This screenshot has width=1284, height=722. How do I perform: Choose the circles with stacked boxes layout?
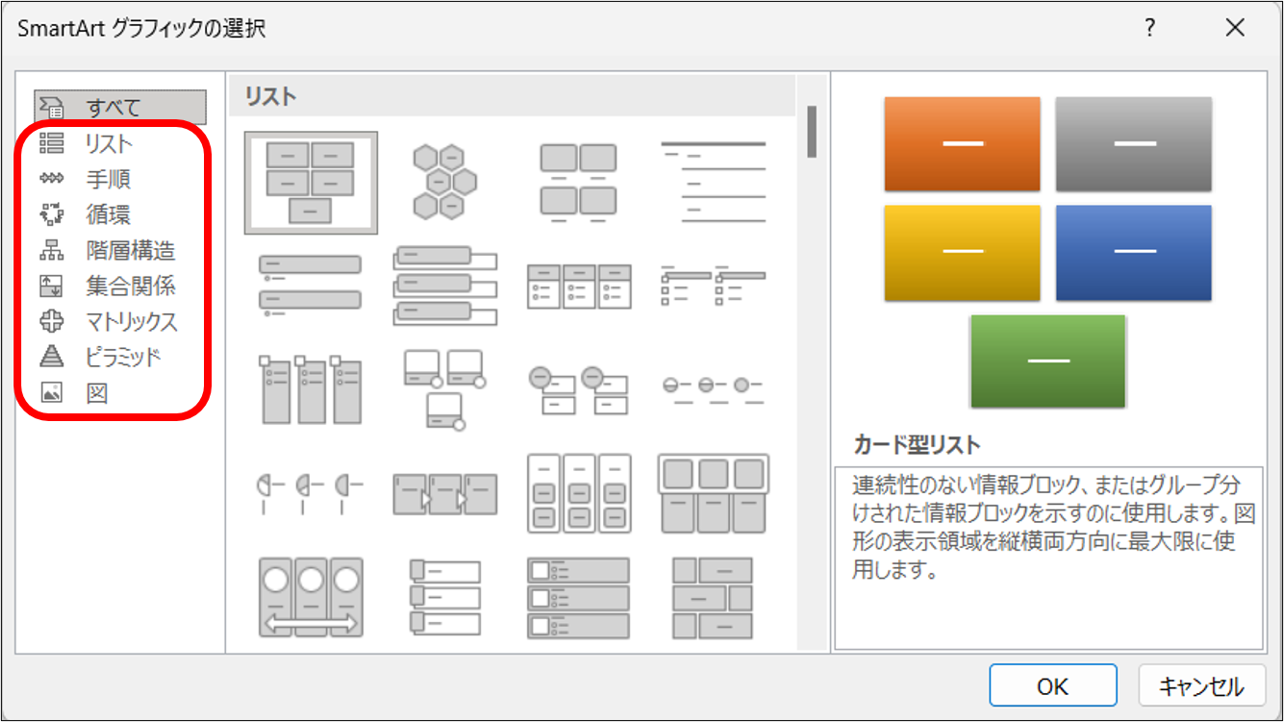point(578,389)
